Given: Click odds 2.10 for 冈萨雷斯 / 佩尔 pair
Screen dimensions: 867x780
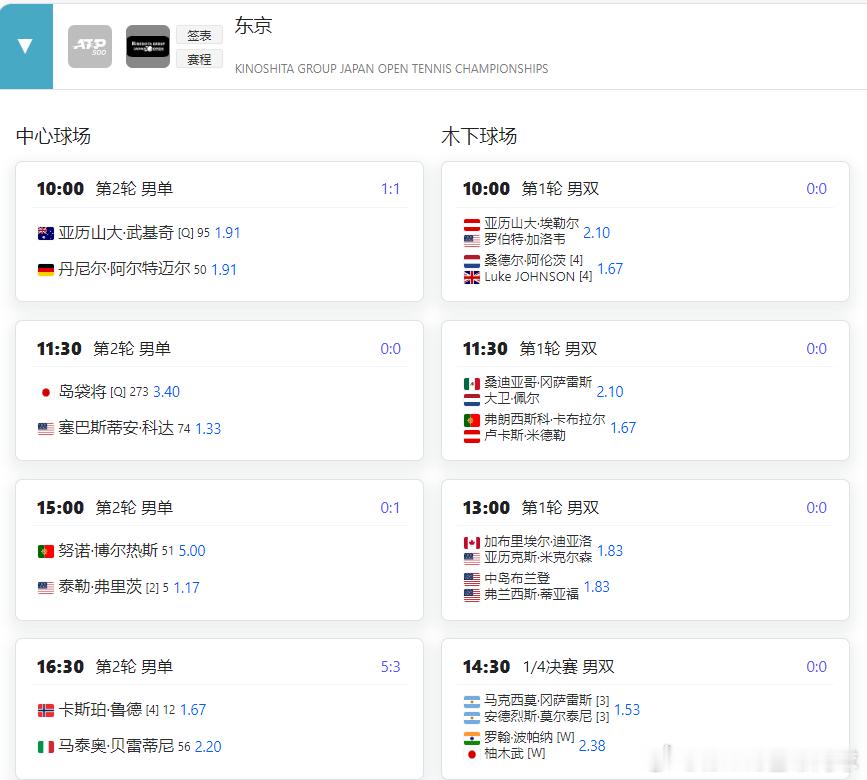Looking at the screenshot, I should point(610,392).
